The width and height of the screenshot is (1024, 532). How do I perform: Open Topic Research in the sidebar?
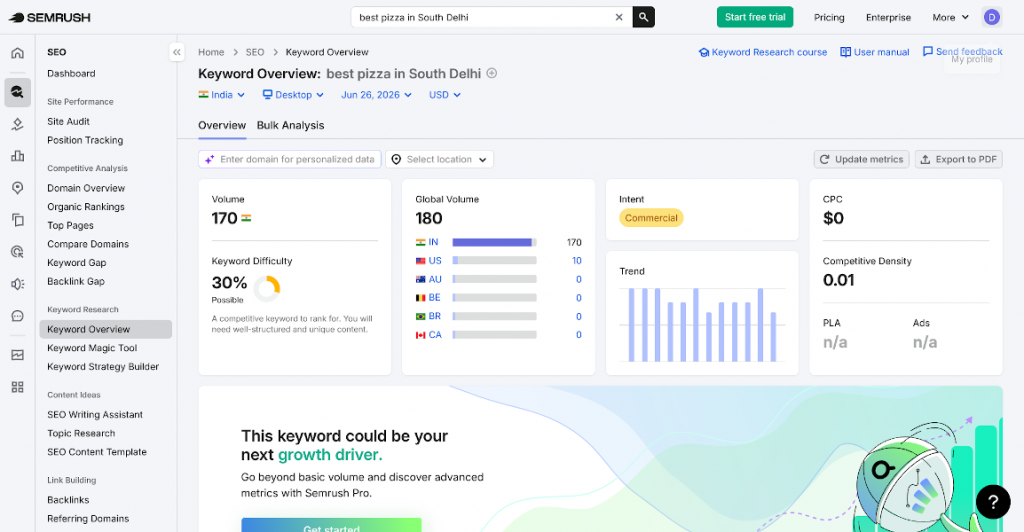(81, 433)
